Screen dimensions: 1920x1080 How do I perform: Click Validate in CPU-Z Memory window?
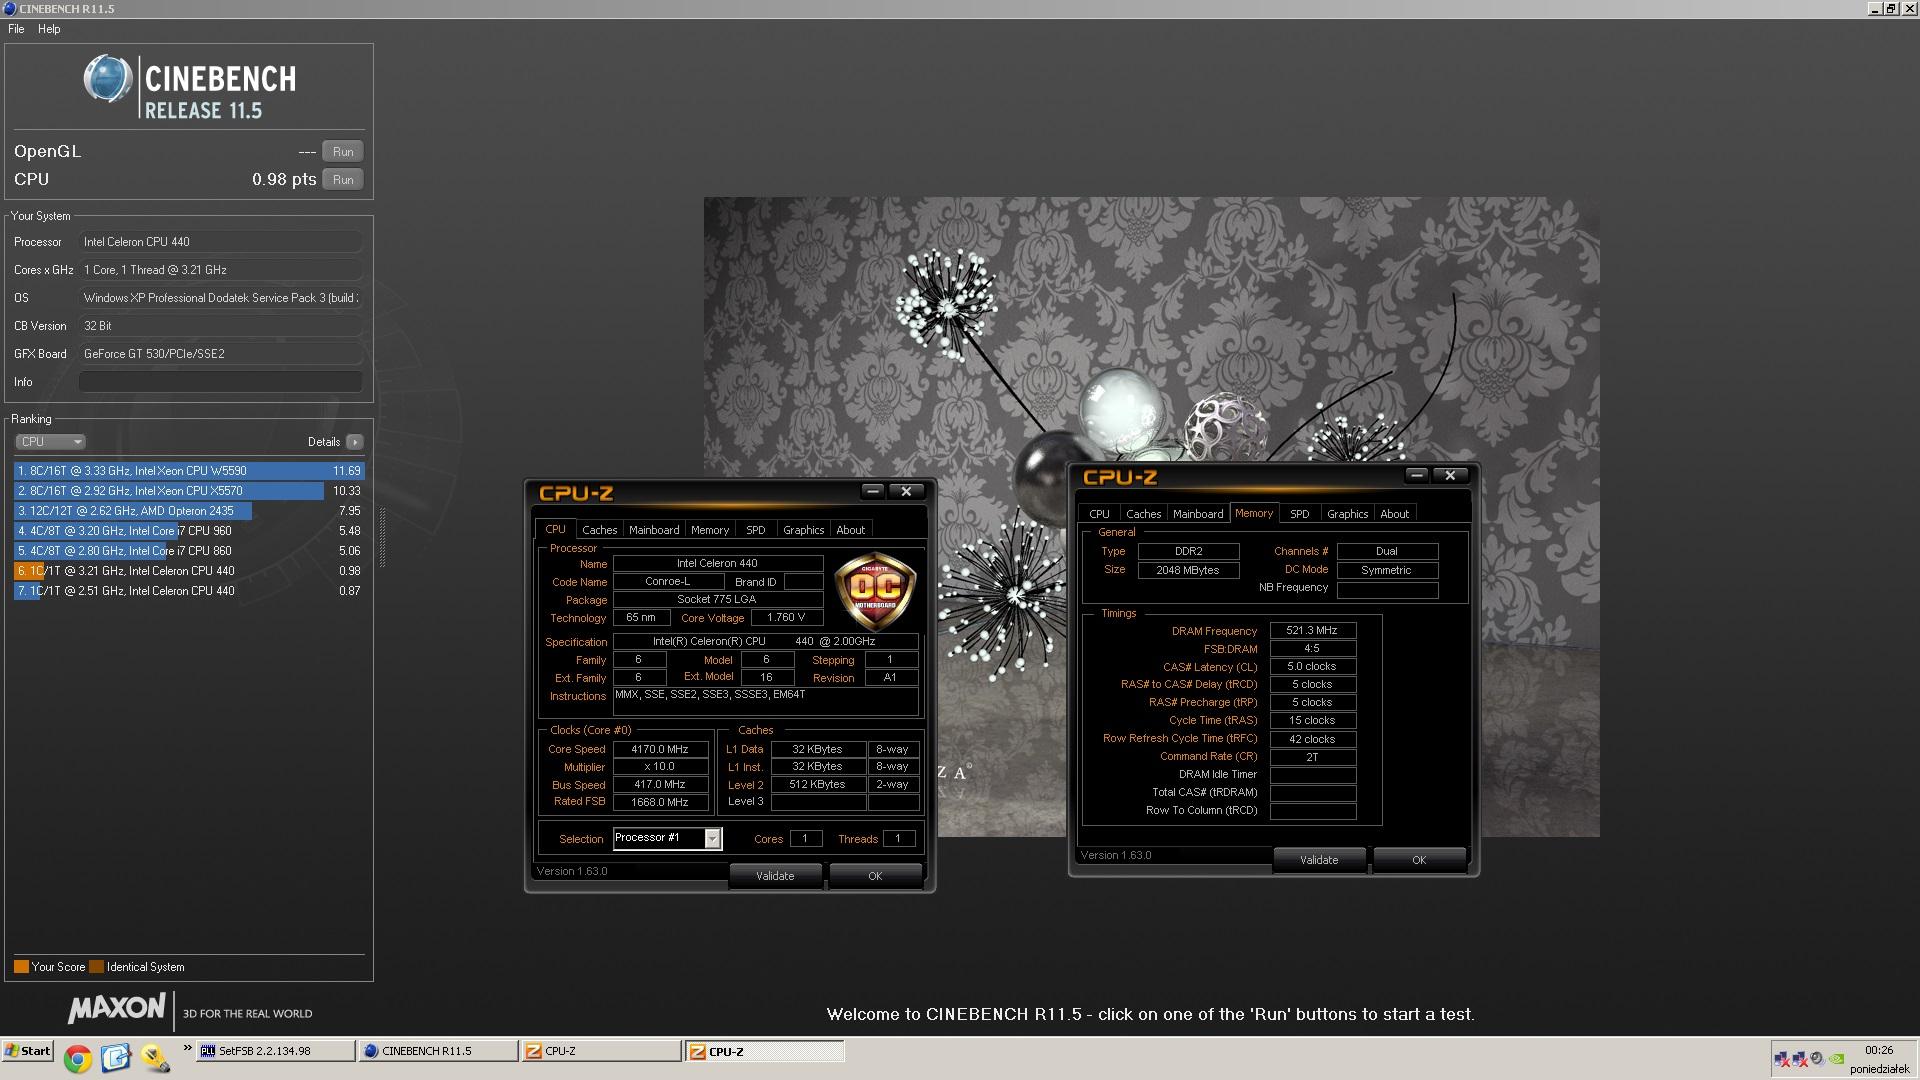point(1319,860)
